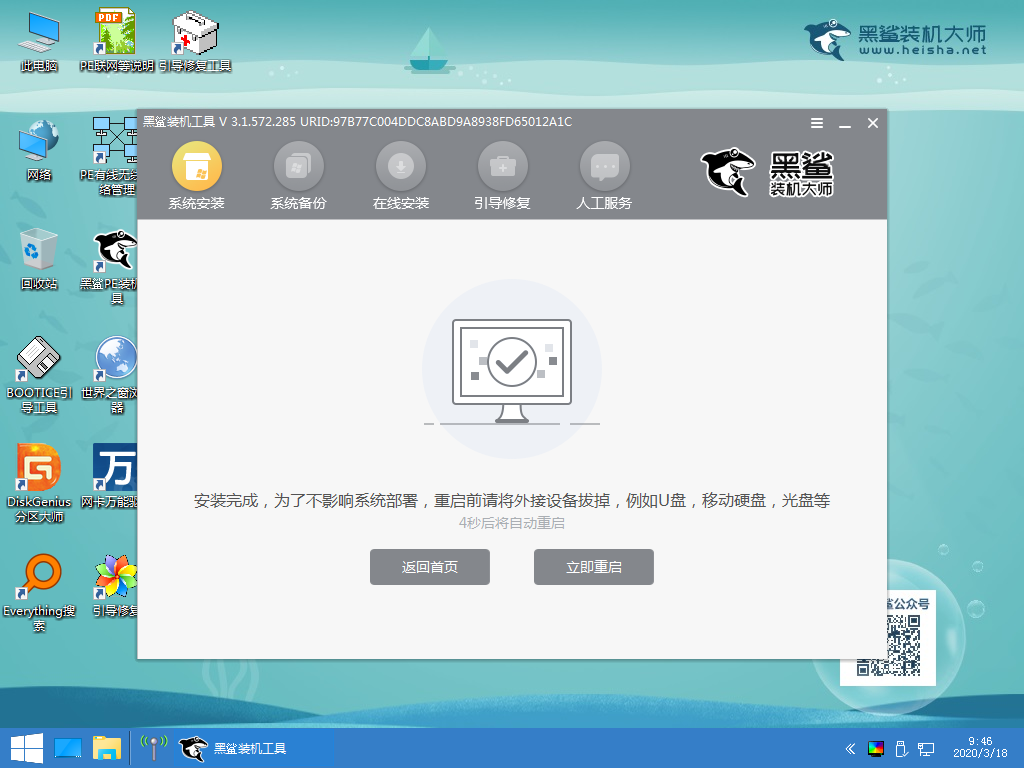Close the 黑鲨装机工具 window
The height and width of the screenshot is (768, 1024).
click(x=872, y=123)
